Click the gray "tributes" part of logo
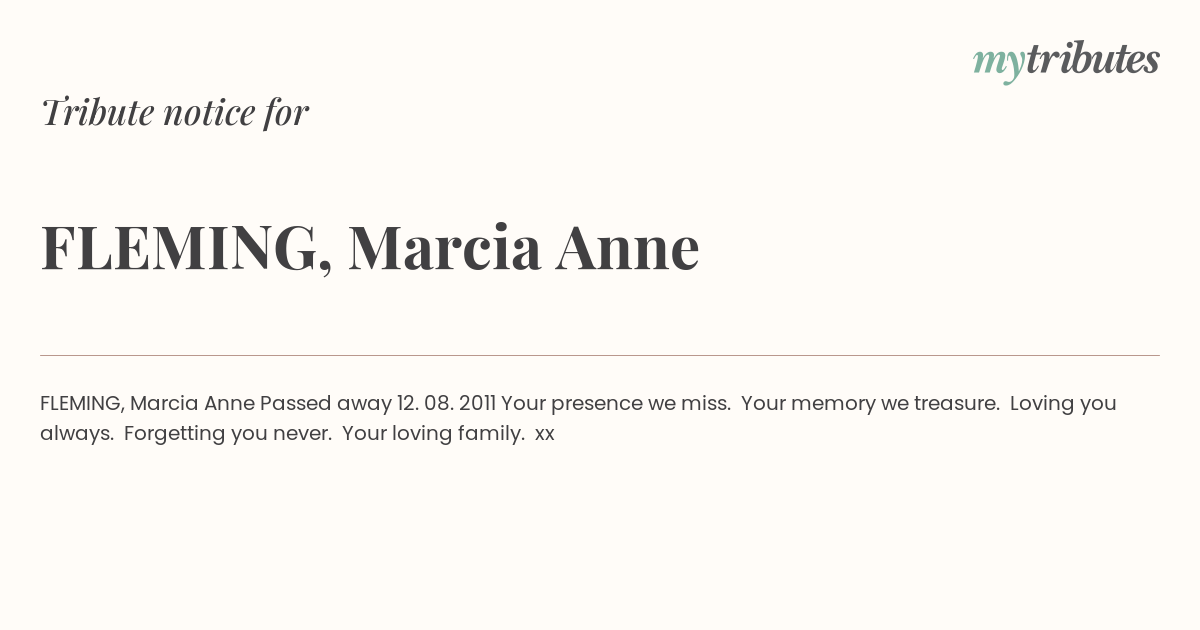 [1093, 60]
